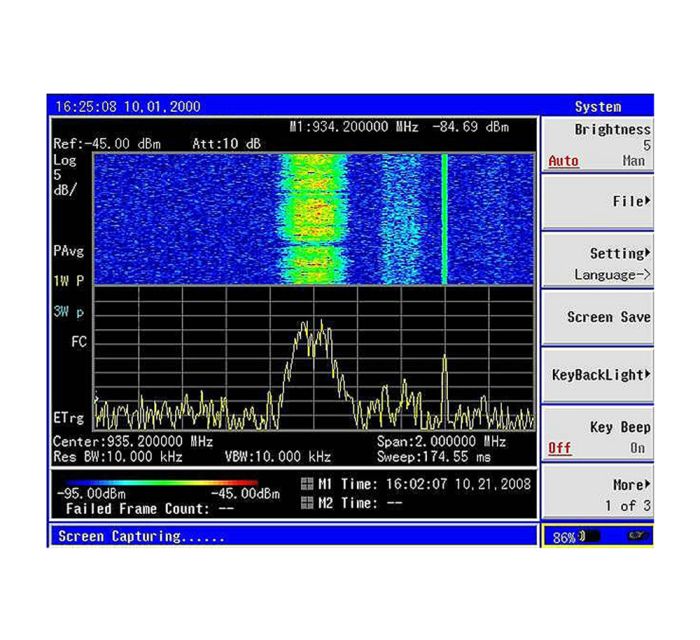The width and height of the screenshot is (700, 640).
Task: Click the Brightness value 5
Action: [647, 145]
